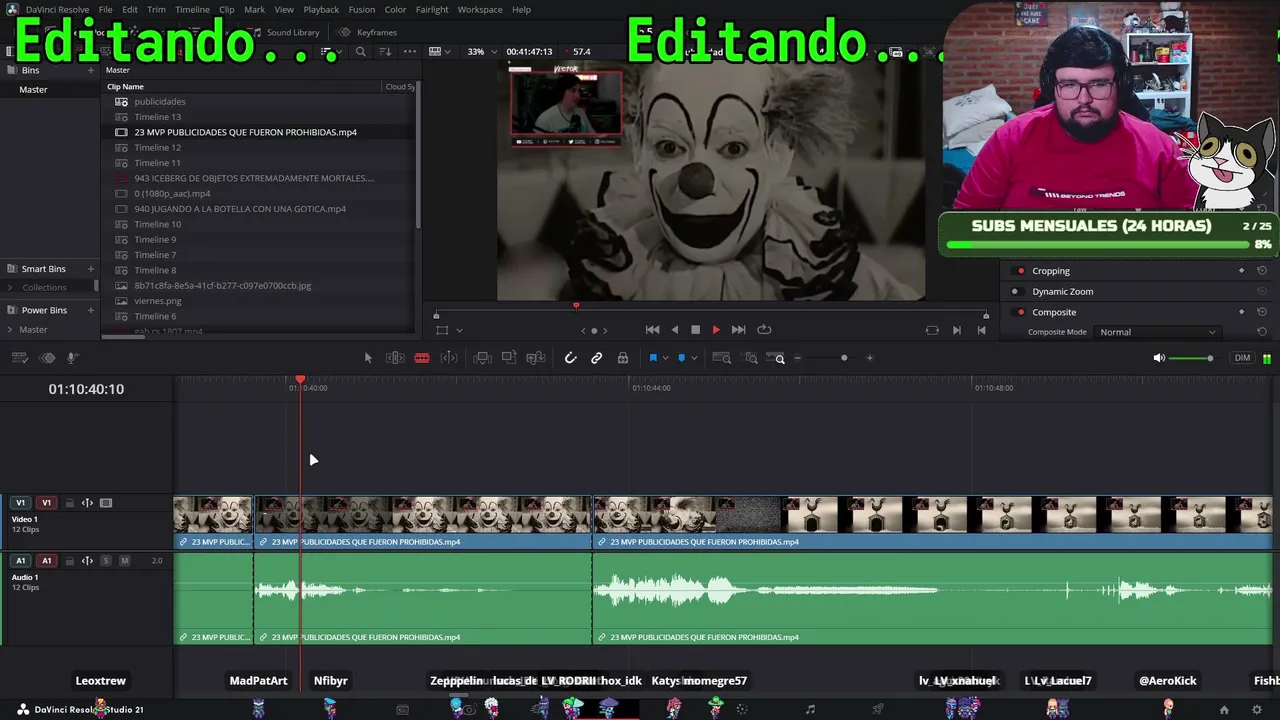Click the Play Reverse button
The image size is (1280, 720).
tap(674, 330)
